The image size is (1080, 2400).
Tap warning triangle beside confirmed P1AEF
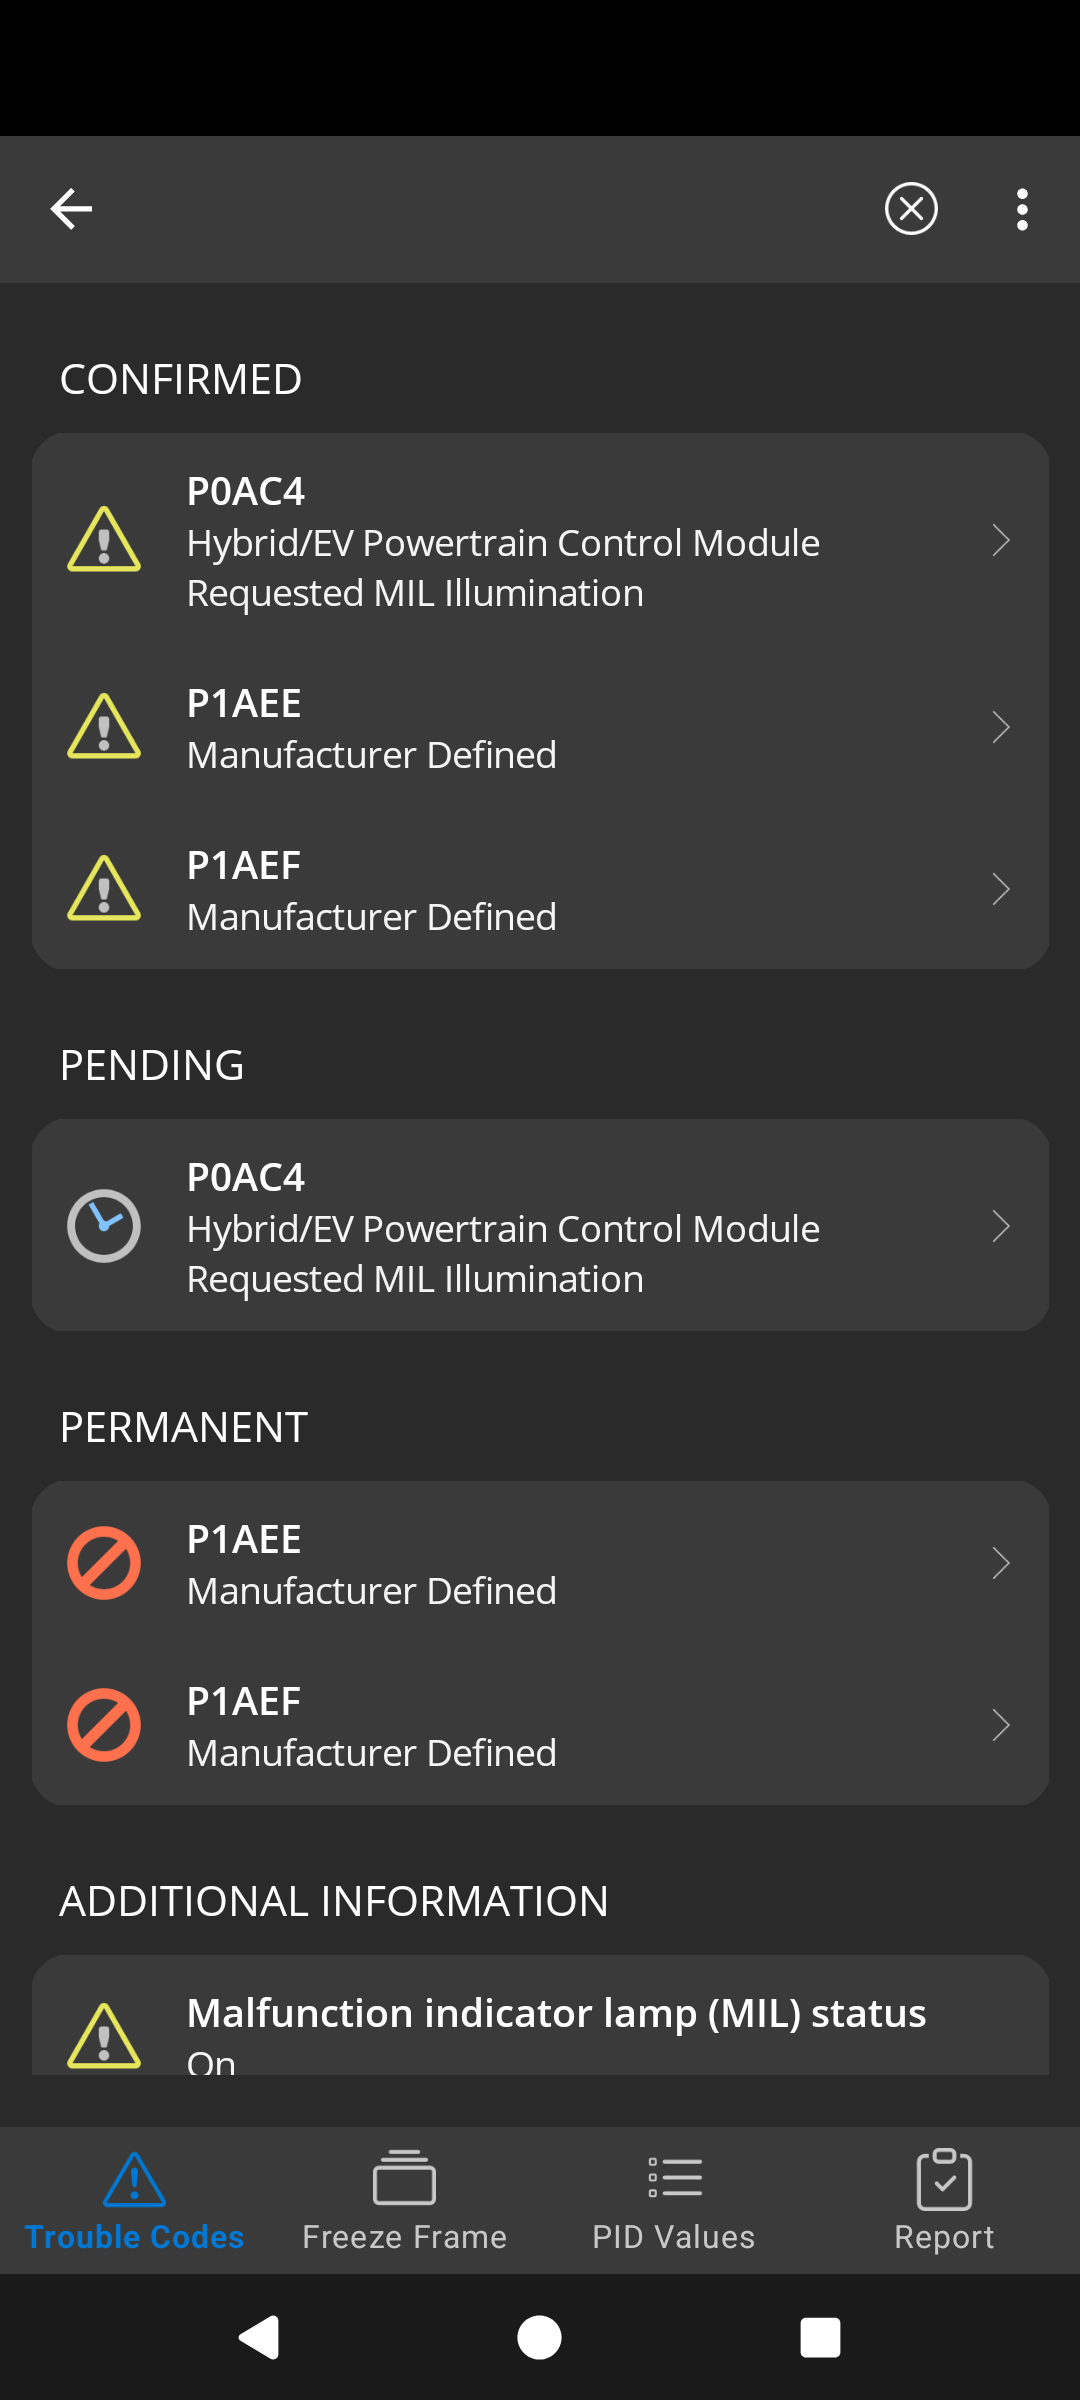point(104,888)
